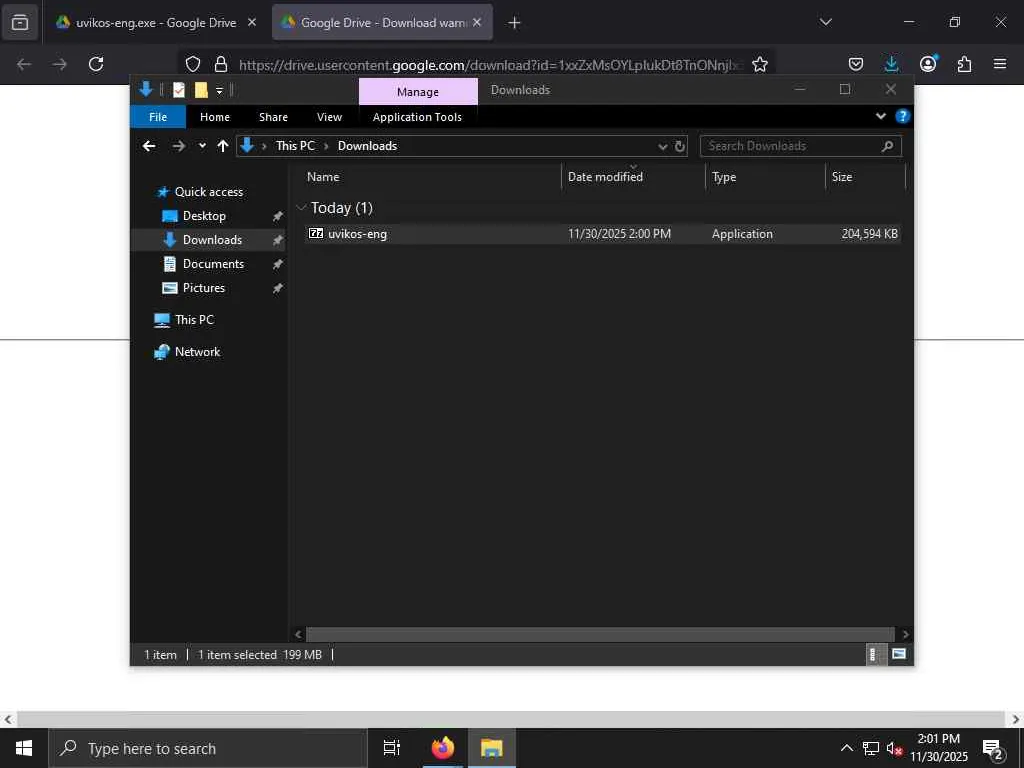Click Downloads in the address breadcrumb
Image resolution: width=1024 pixels, height=768 pixels.
(367, 146)
